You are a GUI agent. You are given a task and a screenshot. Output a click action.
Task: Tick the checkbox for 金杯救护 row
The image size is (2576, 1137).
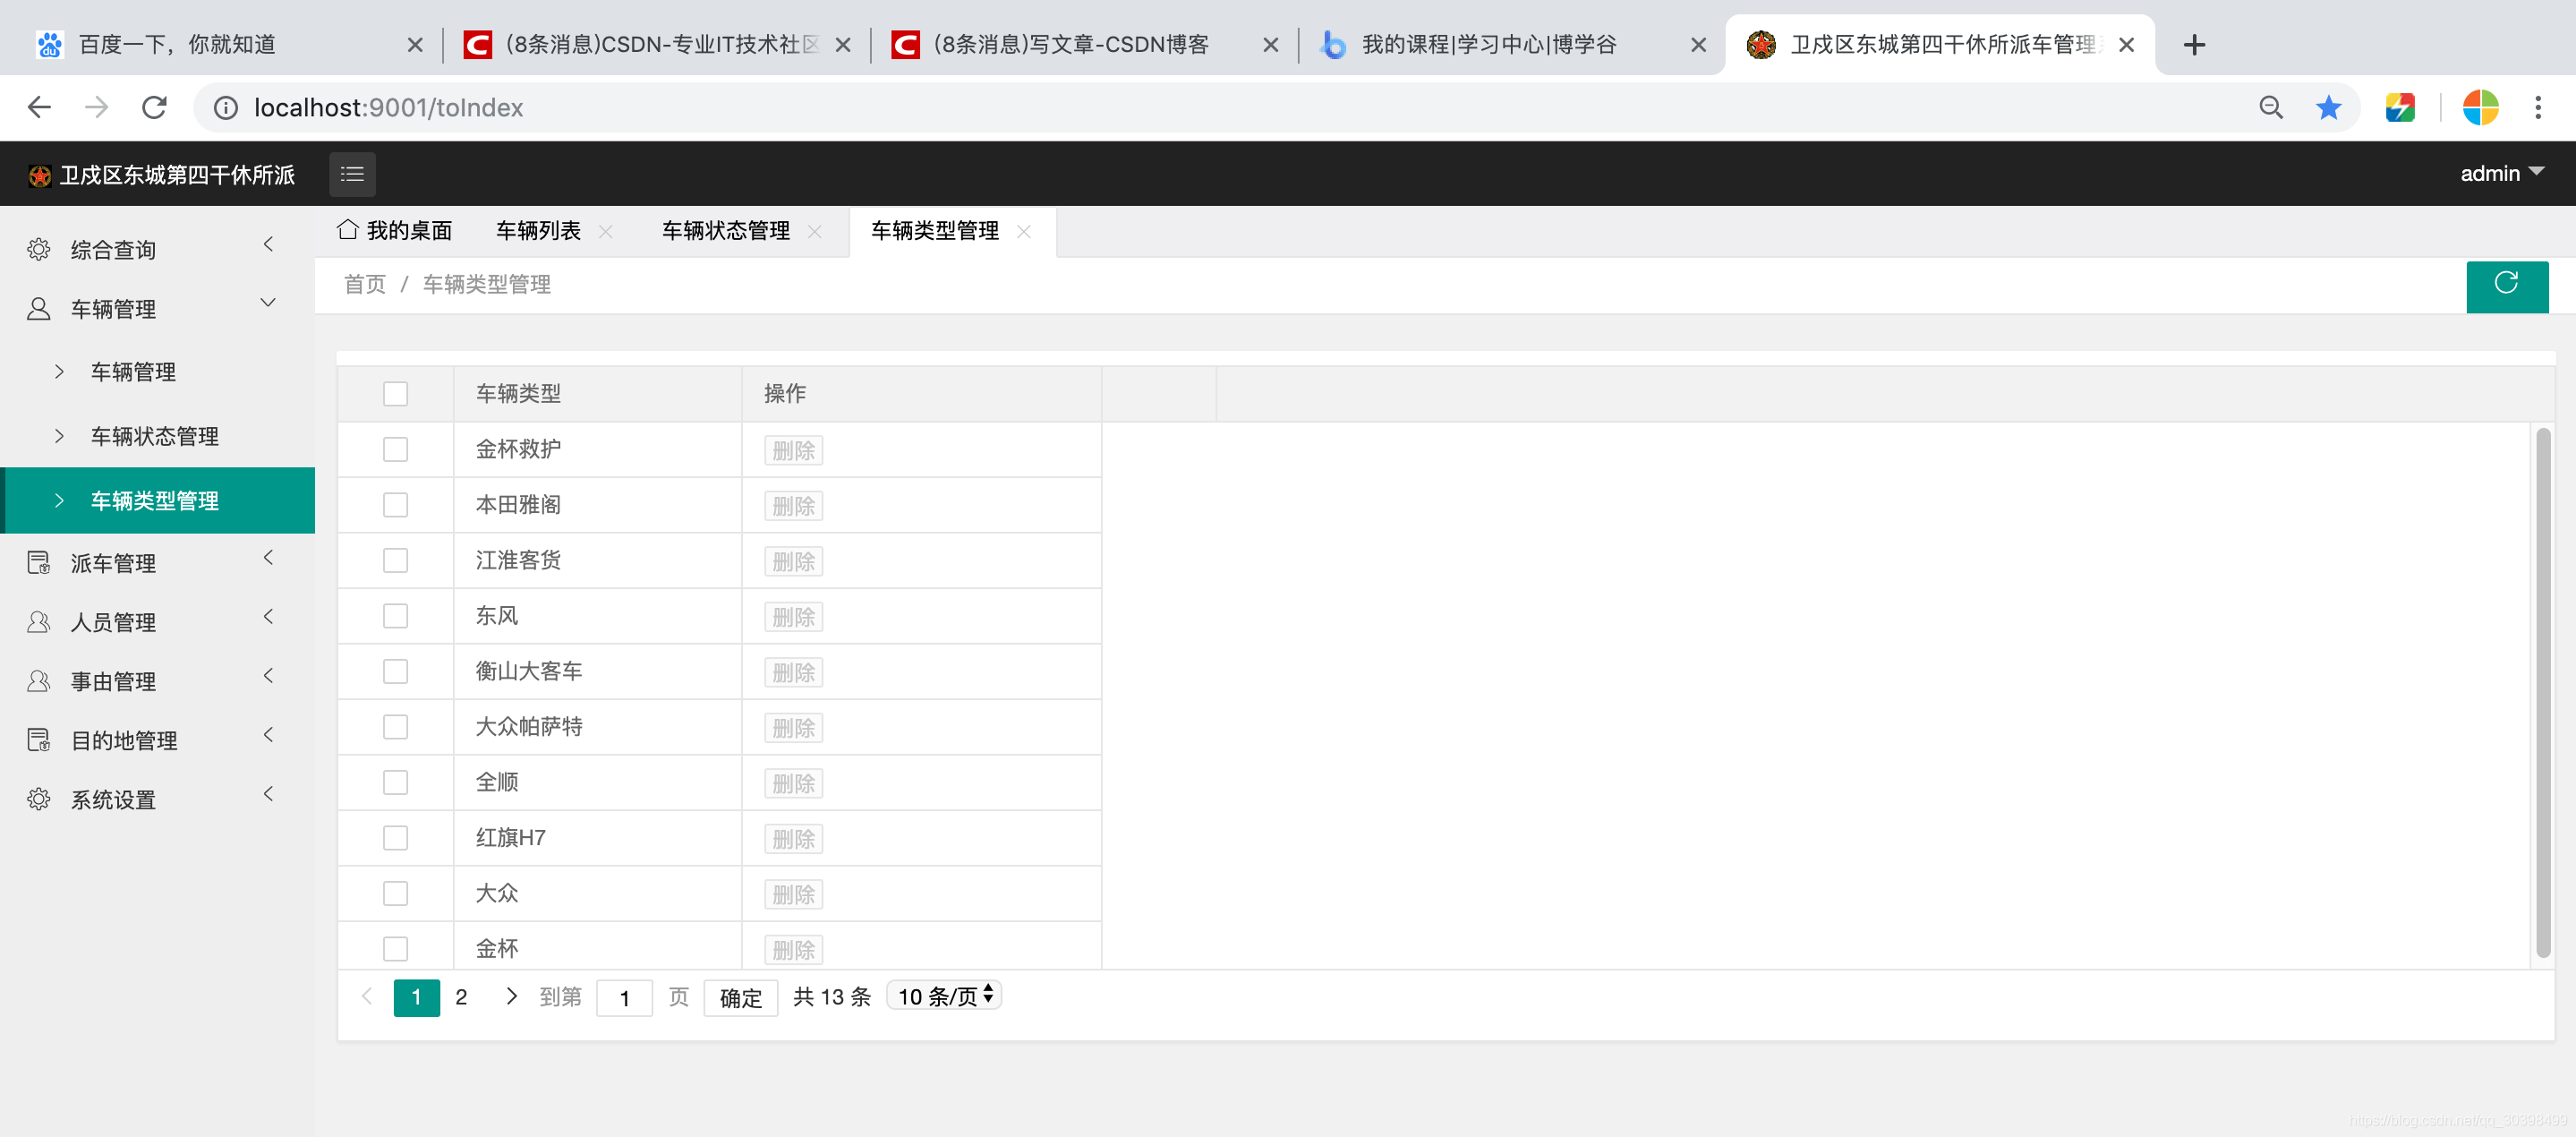(395, 450)
